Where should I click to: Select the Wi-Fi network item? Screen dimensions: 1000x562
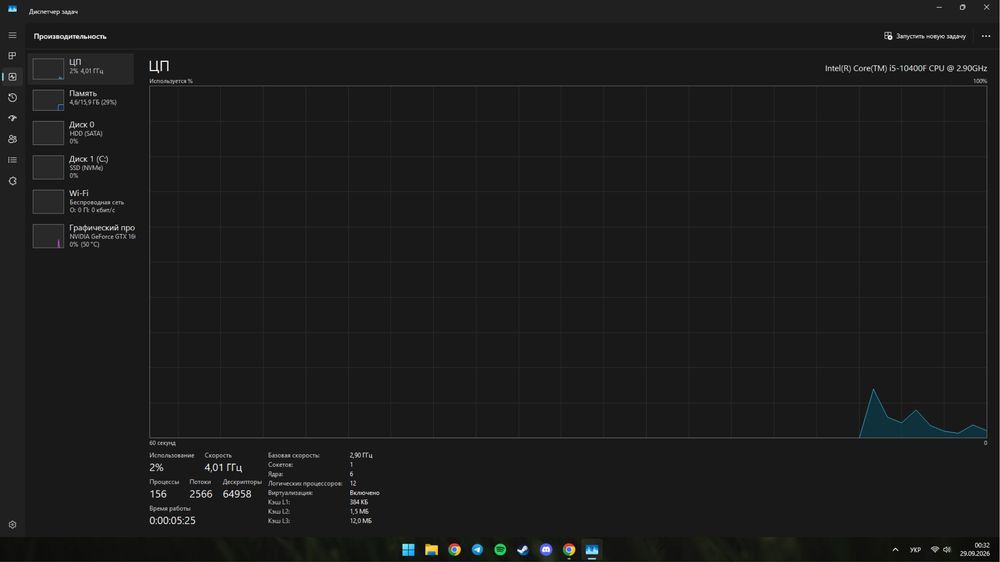tap(81, 201)
